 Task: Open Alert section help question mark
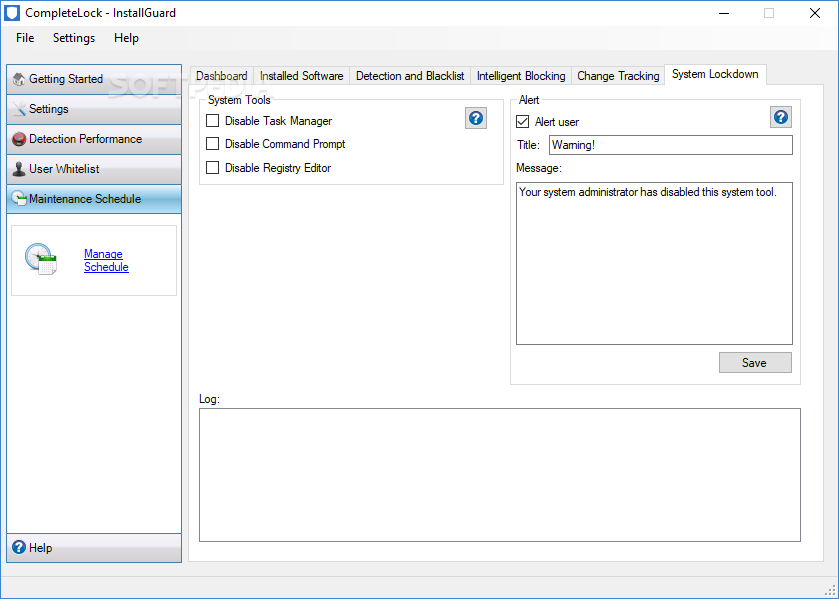point(781,117)
